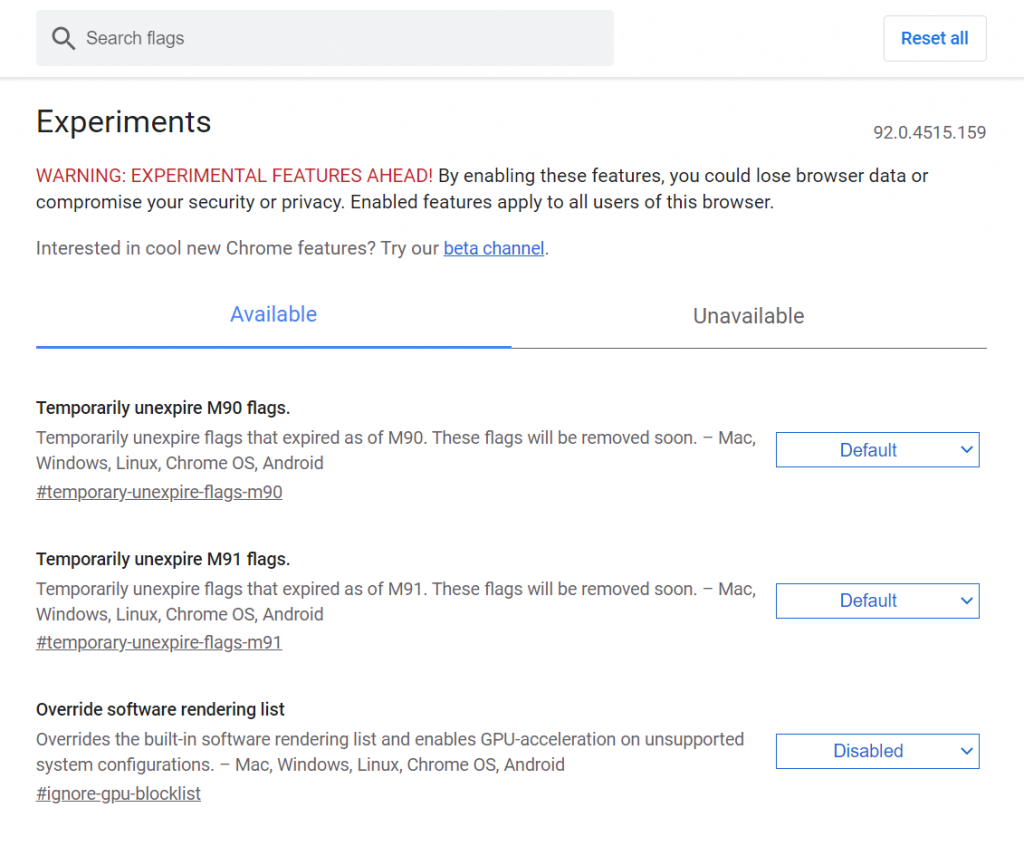Expand the chevron on the Disabled dropdown
This screenshot has width=1024, height=846.
point(965,751)
